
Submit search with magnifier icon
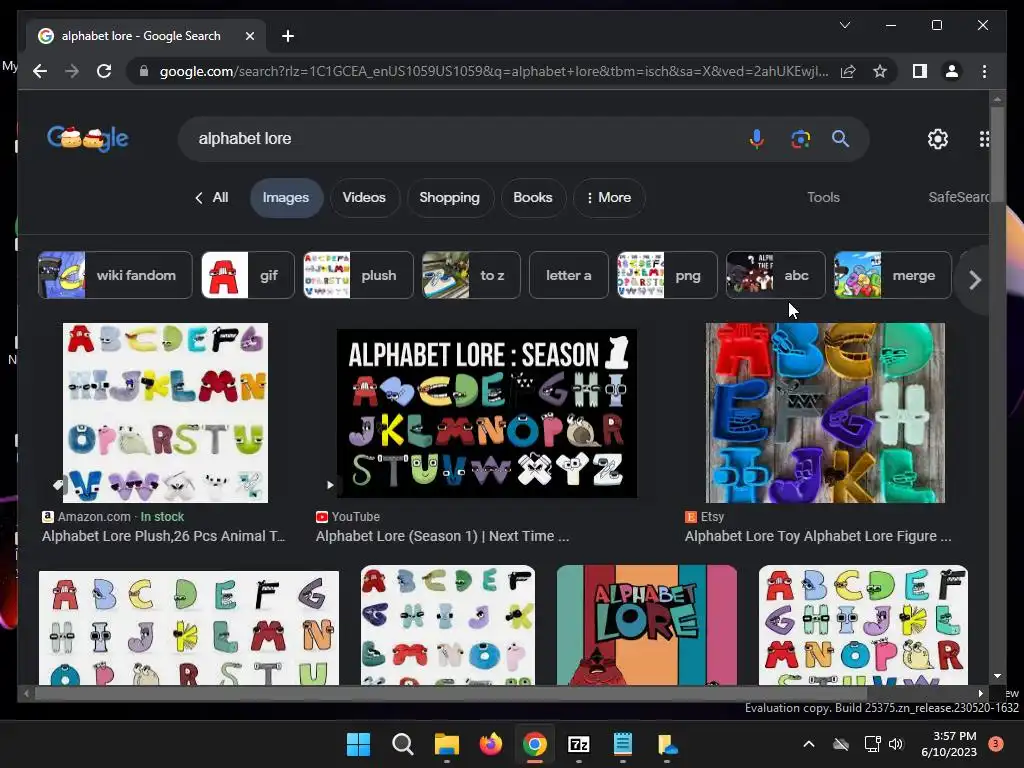pos(840,138)
